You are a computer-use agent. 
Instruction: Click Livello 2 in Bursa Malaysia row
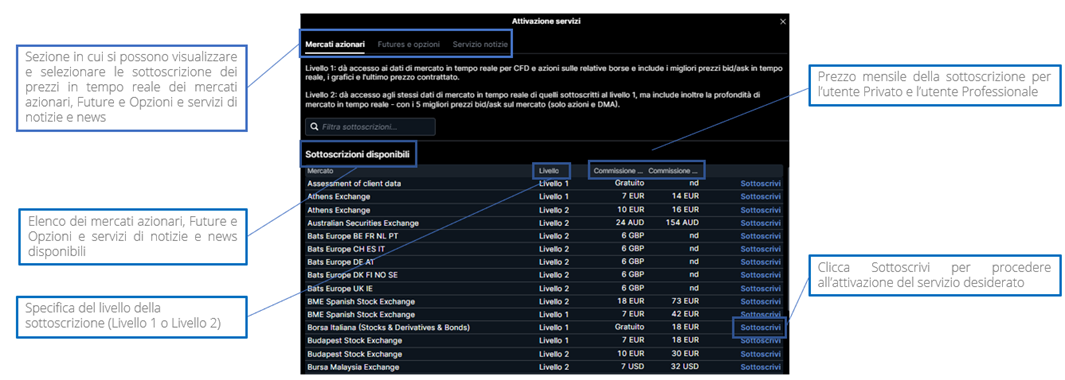pos(554,367)
